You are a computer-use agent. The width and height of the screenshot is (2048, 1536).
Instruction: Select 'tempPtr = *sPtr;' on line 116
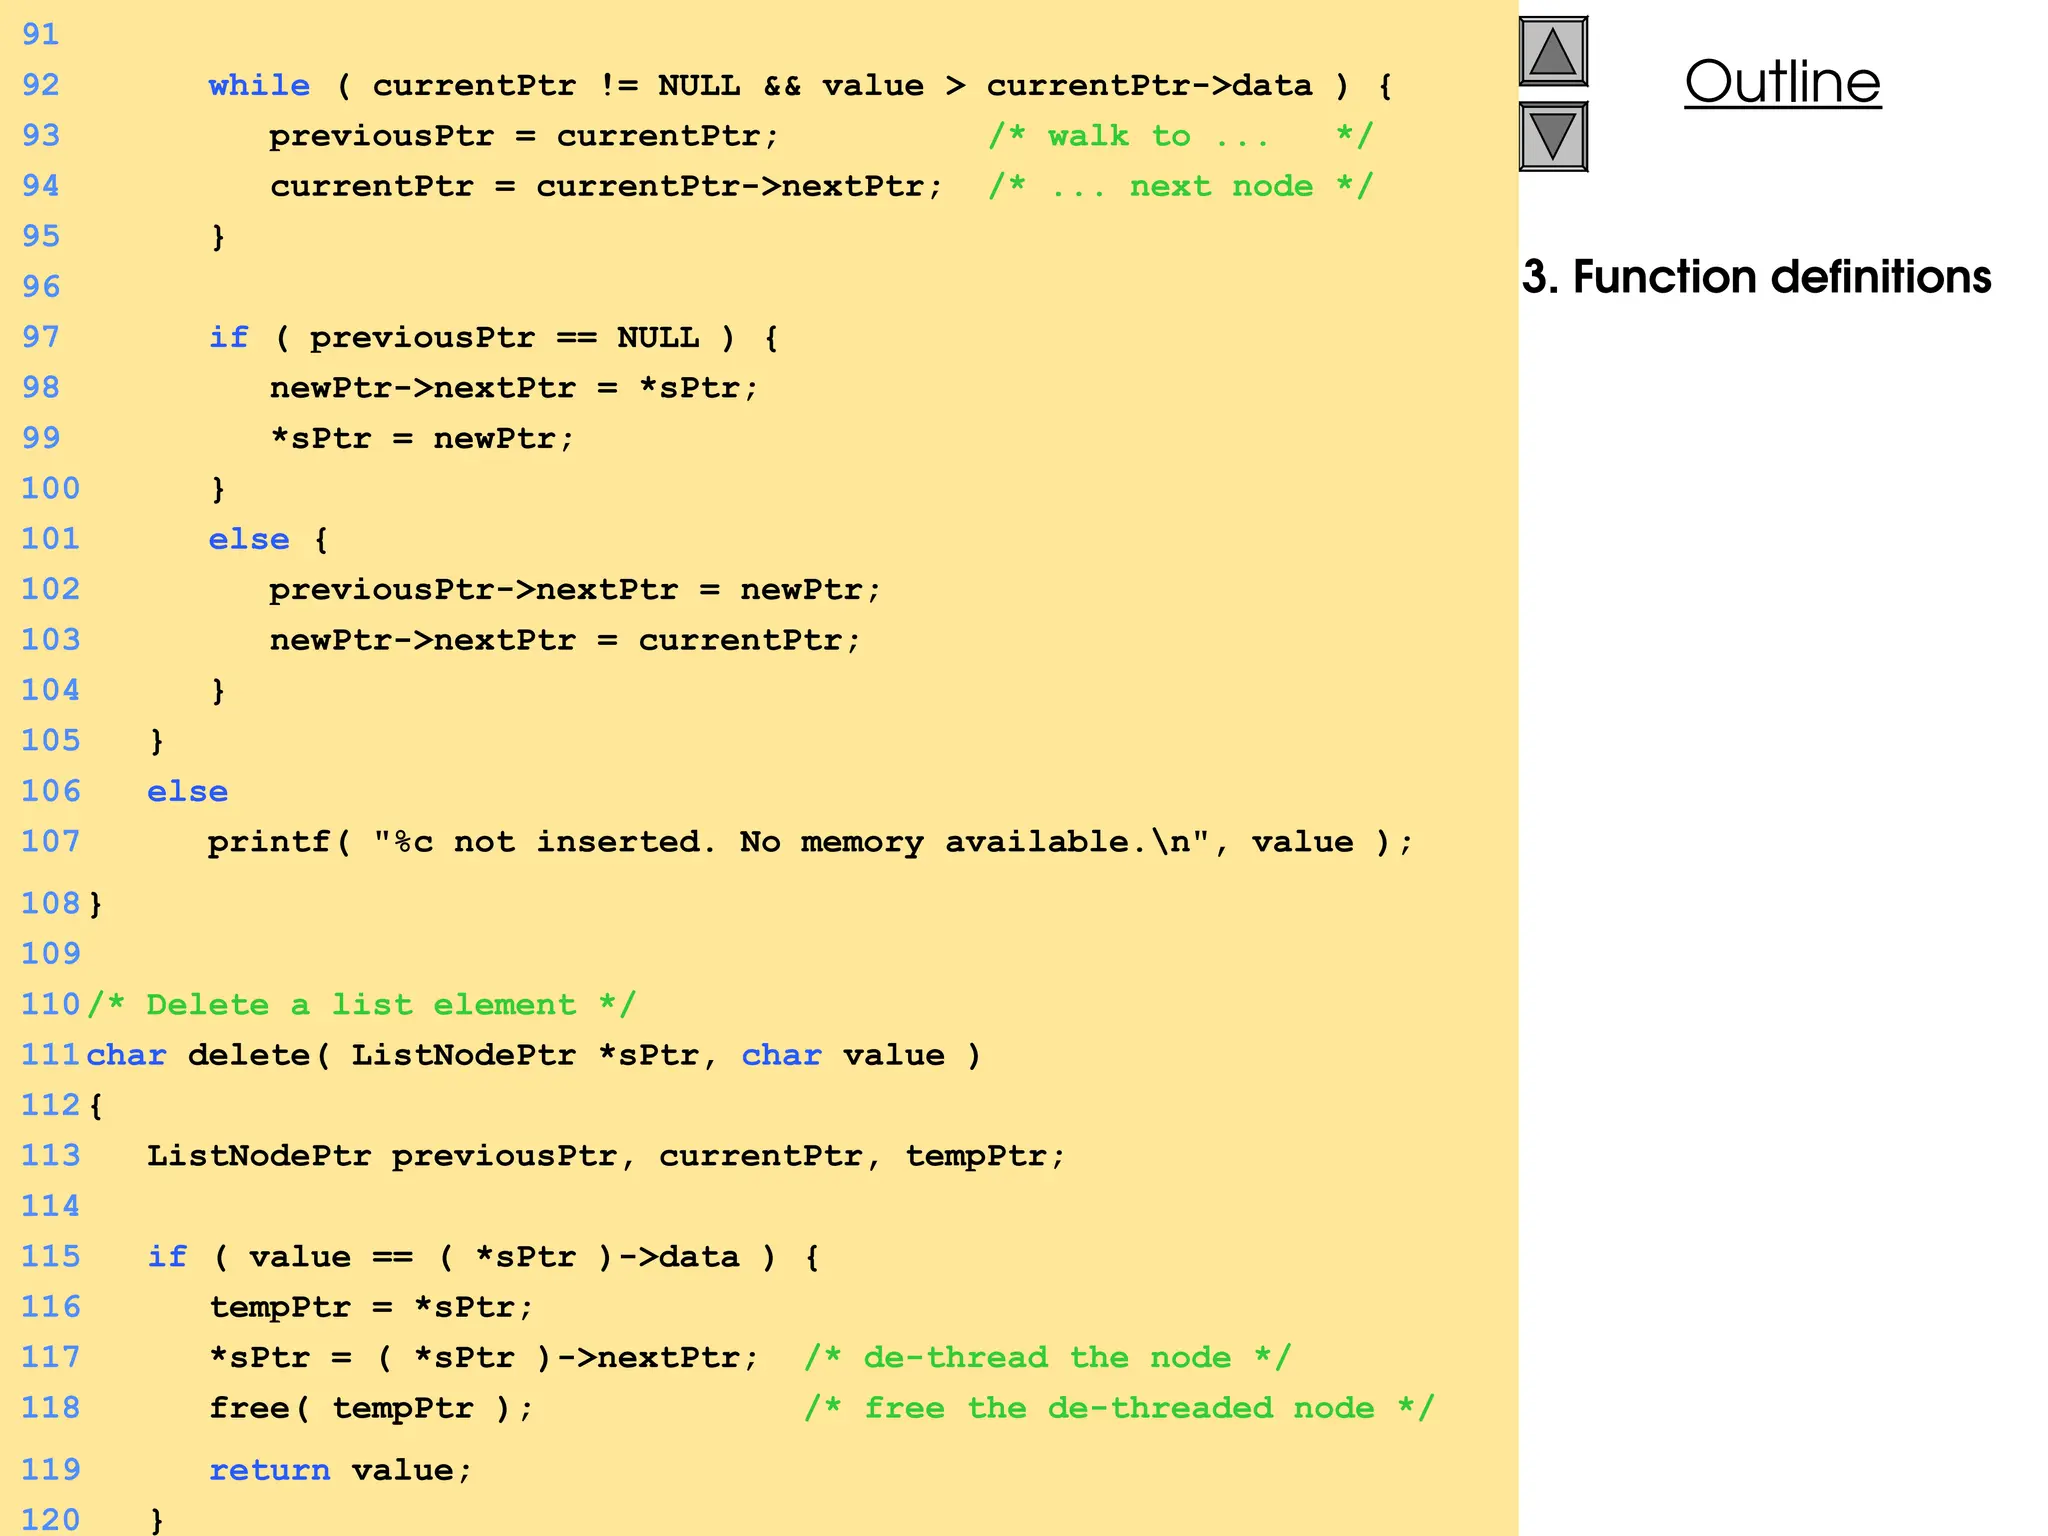(371, 1307)
